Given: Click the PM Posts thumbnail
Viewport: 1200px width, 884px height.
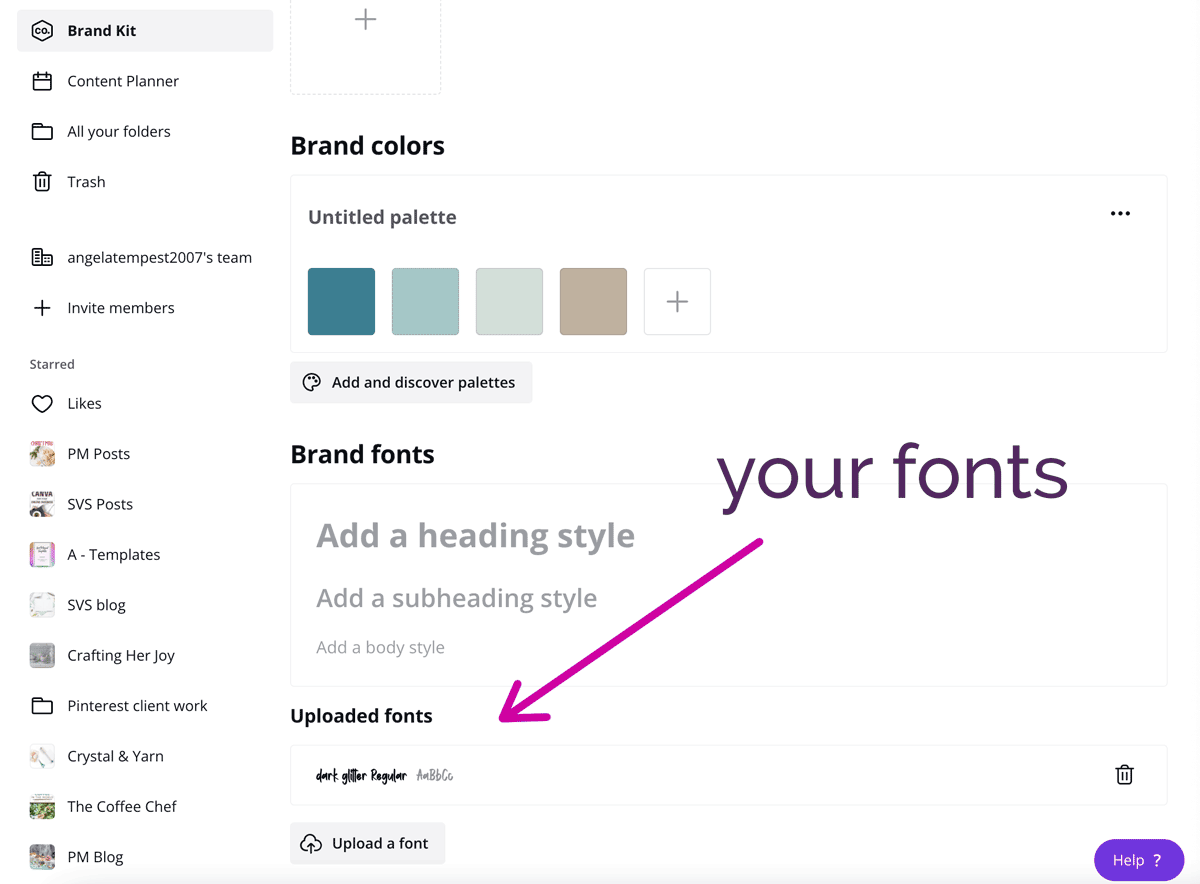Looking at the screenshot, I should pyautogui.click(x=42, y=454).
